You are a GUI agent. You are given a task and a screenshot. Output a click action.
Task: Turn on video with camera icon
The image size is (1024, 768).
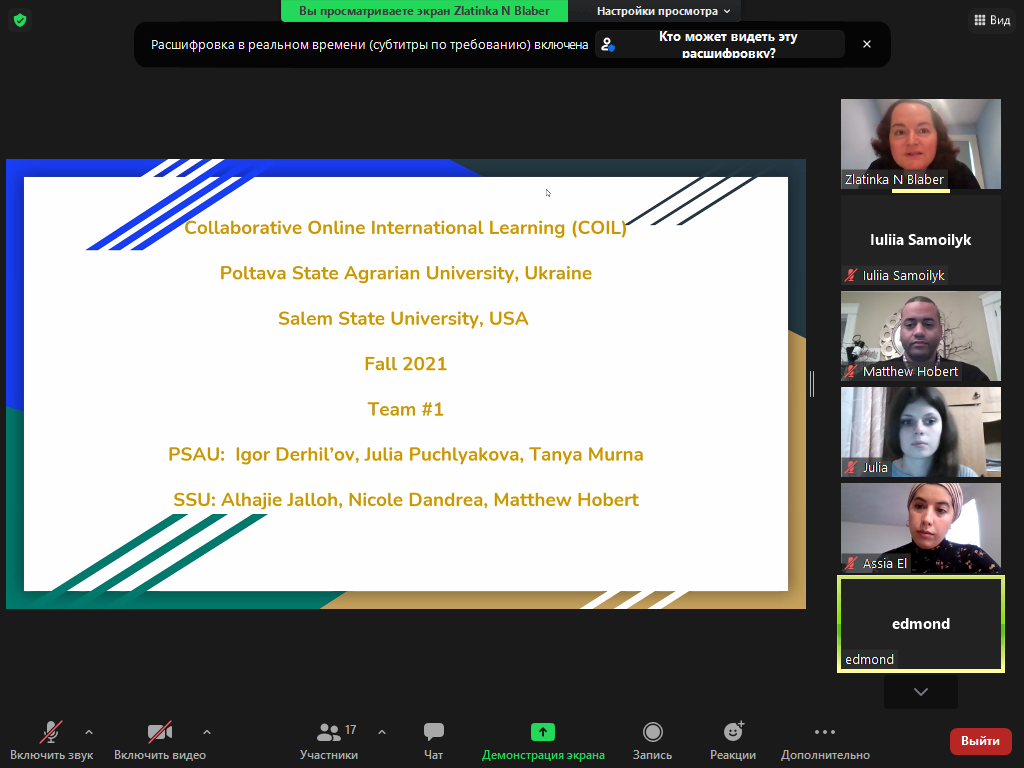pos(160,732)
